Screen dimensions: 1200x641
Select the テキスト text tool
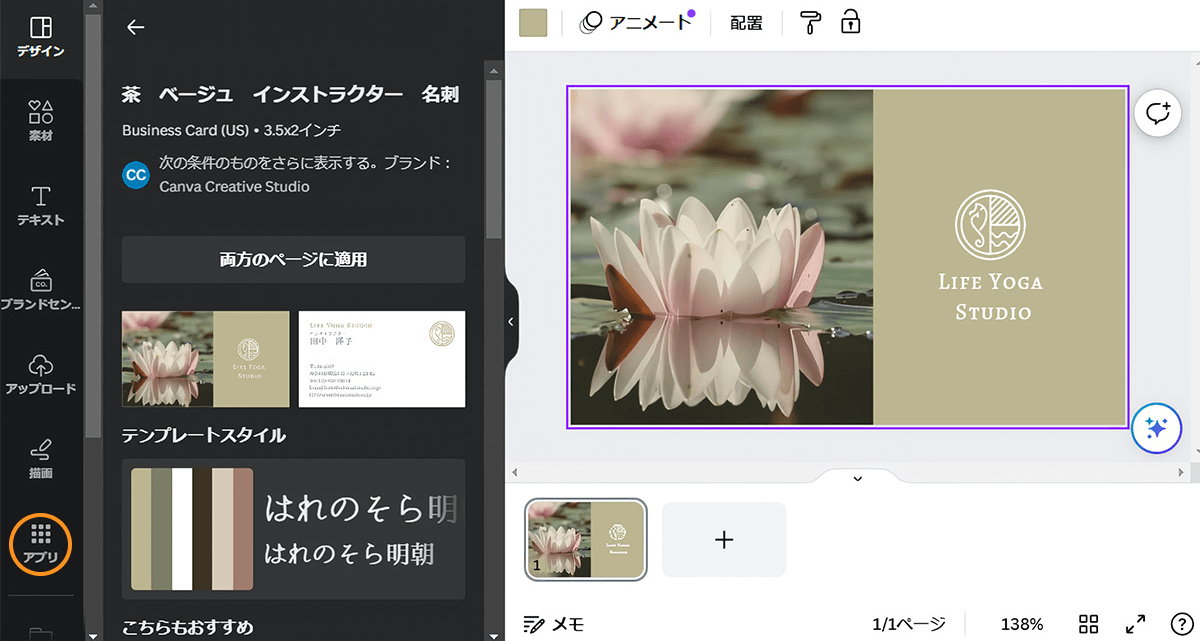point(41,205)
